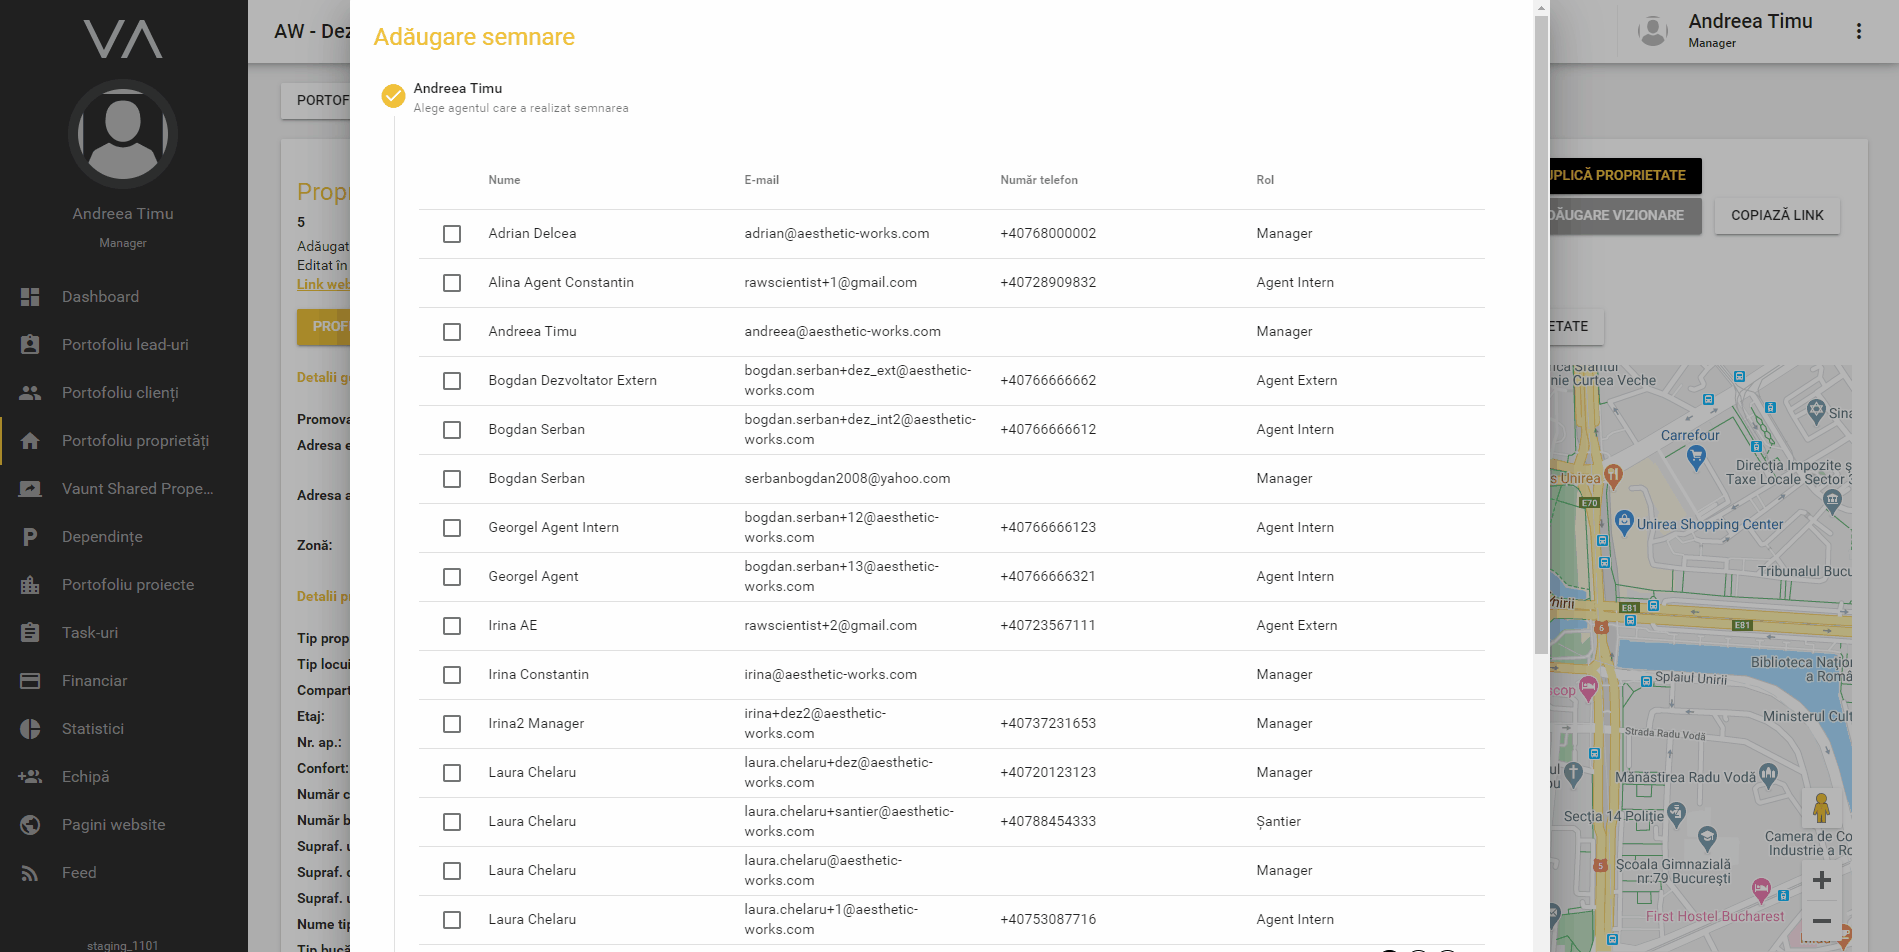The height and width of the screenshot is (952, 1899).
Task: Go to Task-uri menu item
Action: coord(90,633)
